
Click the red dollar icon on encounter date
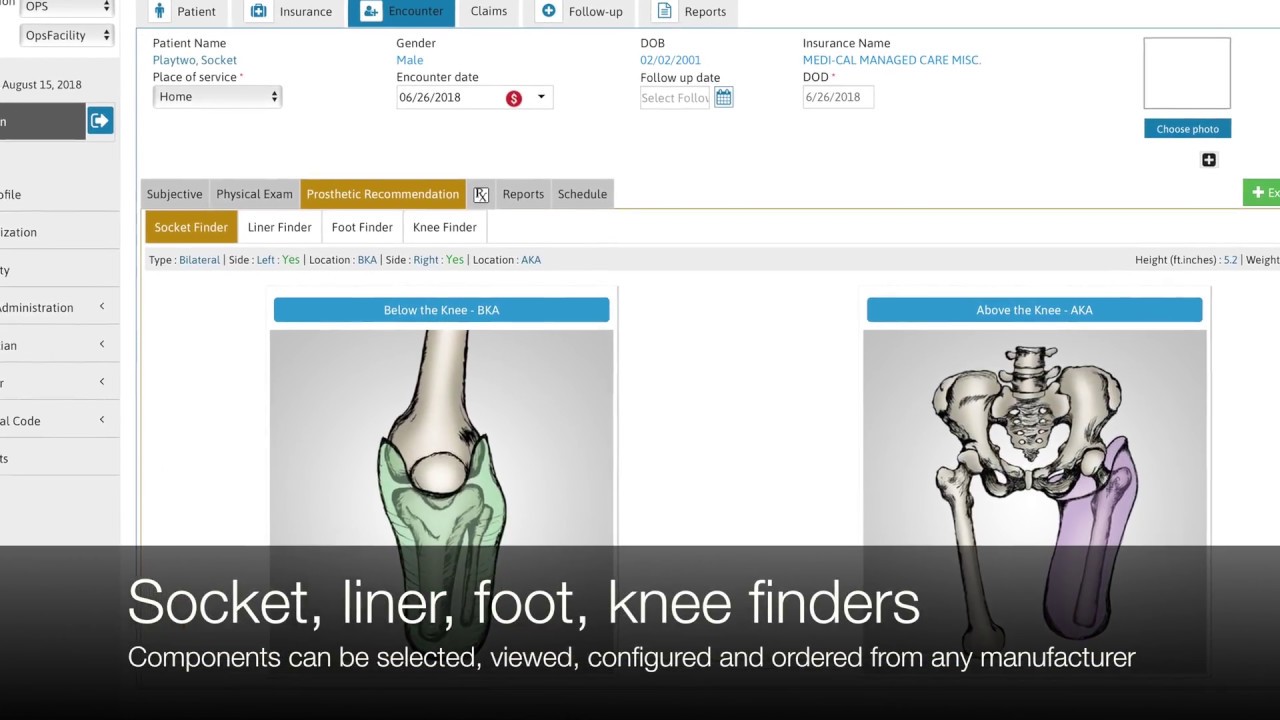pyautogui.click(x=514, y=98)
